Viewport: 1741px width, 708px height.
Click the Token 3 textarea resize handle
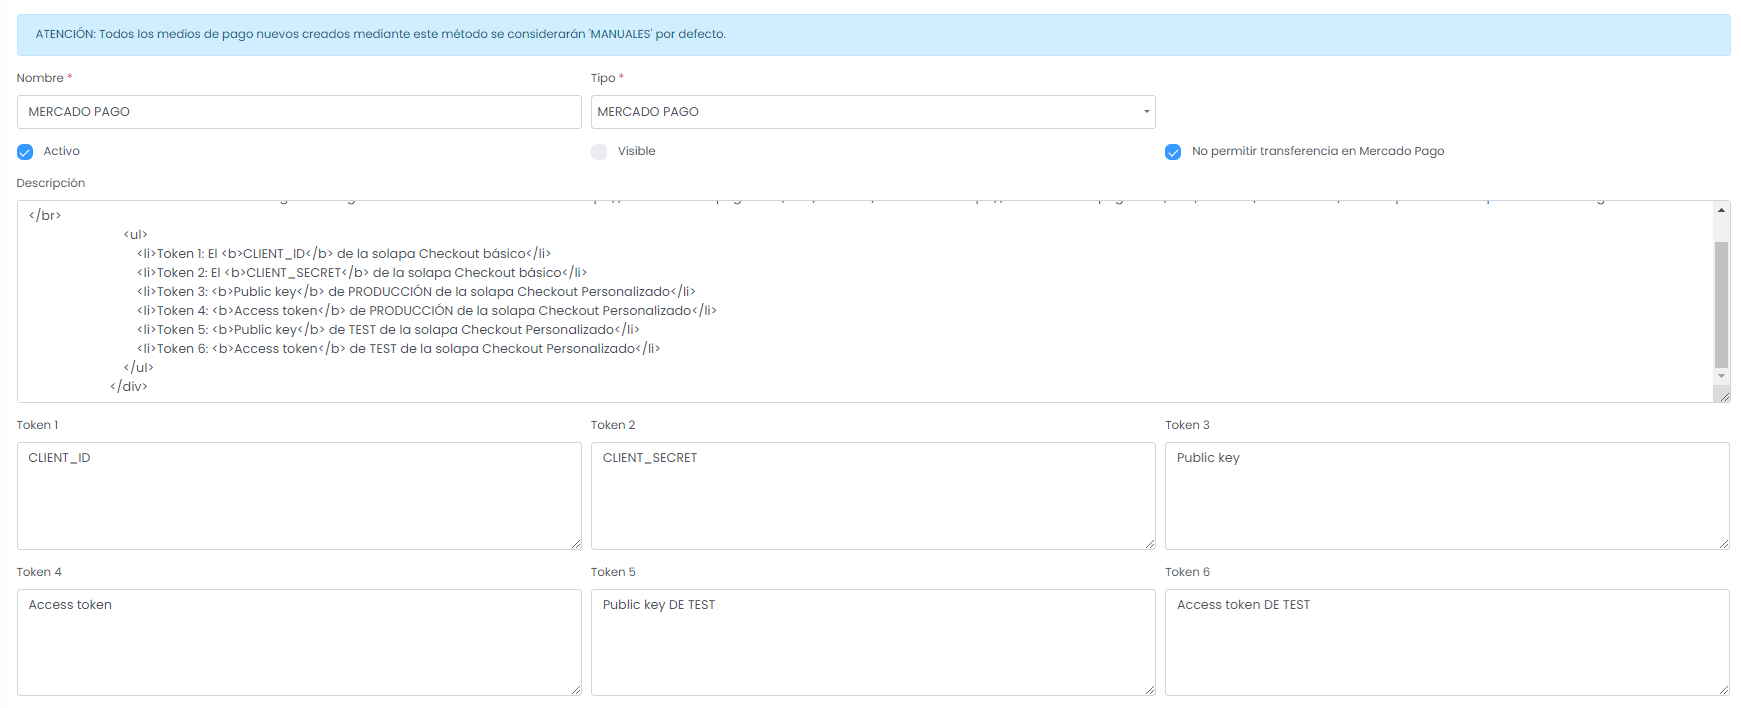point(1724,544)
